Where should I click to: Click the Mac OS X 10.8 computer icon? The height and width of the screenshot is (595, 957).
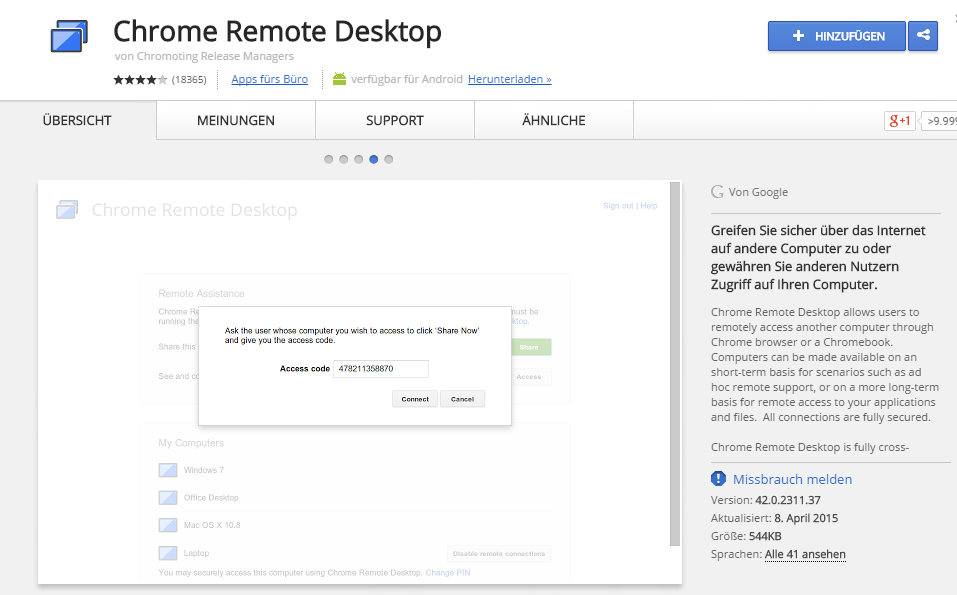(x=168, y=525)
